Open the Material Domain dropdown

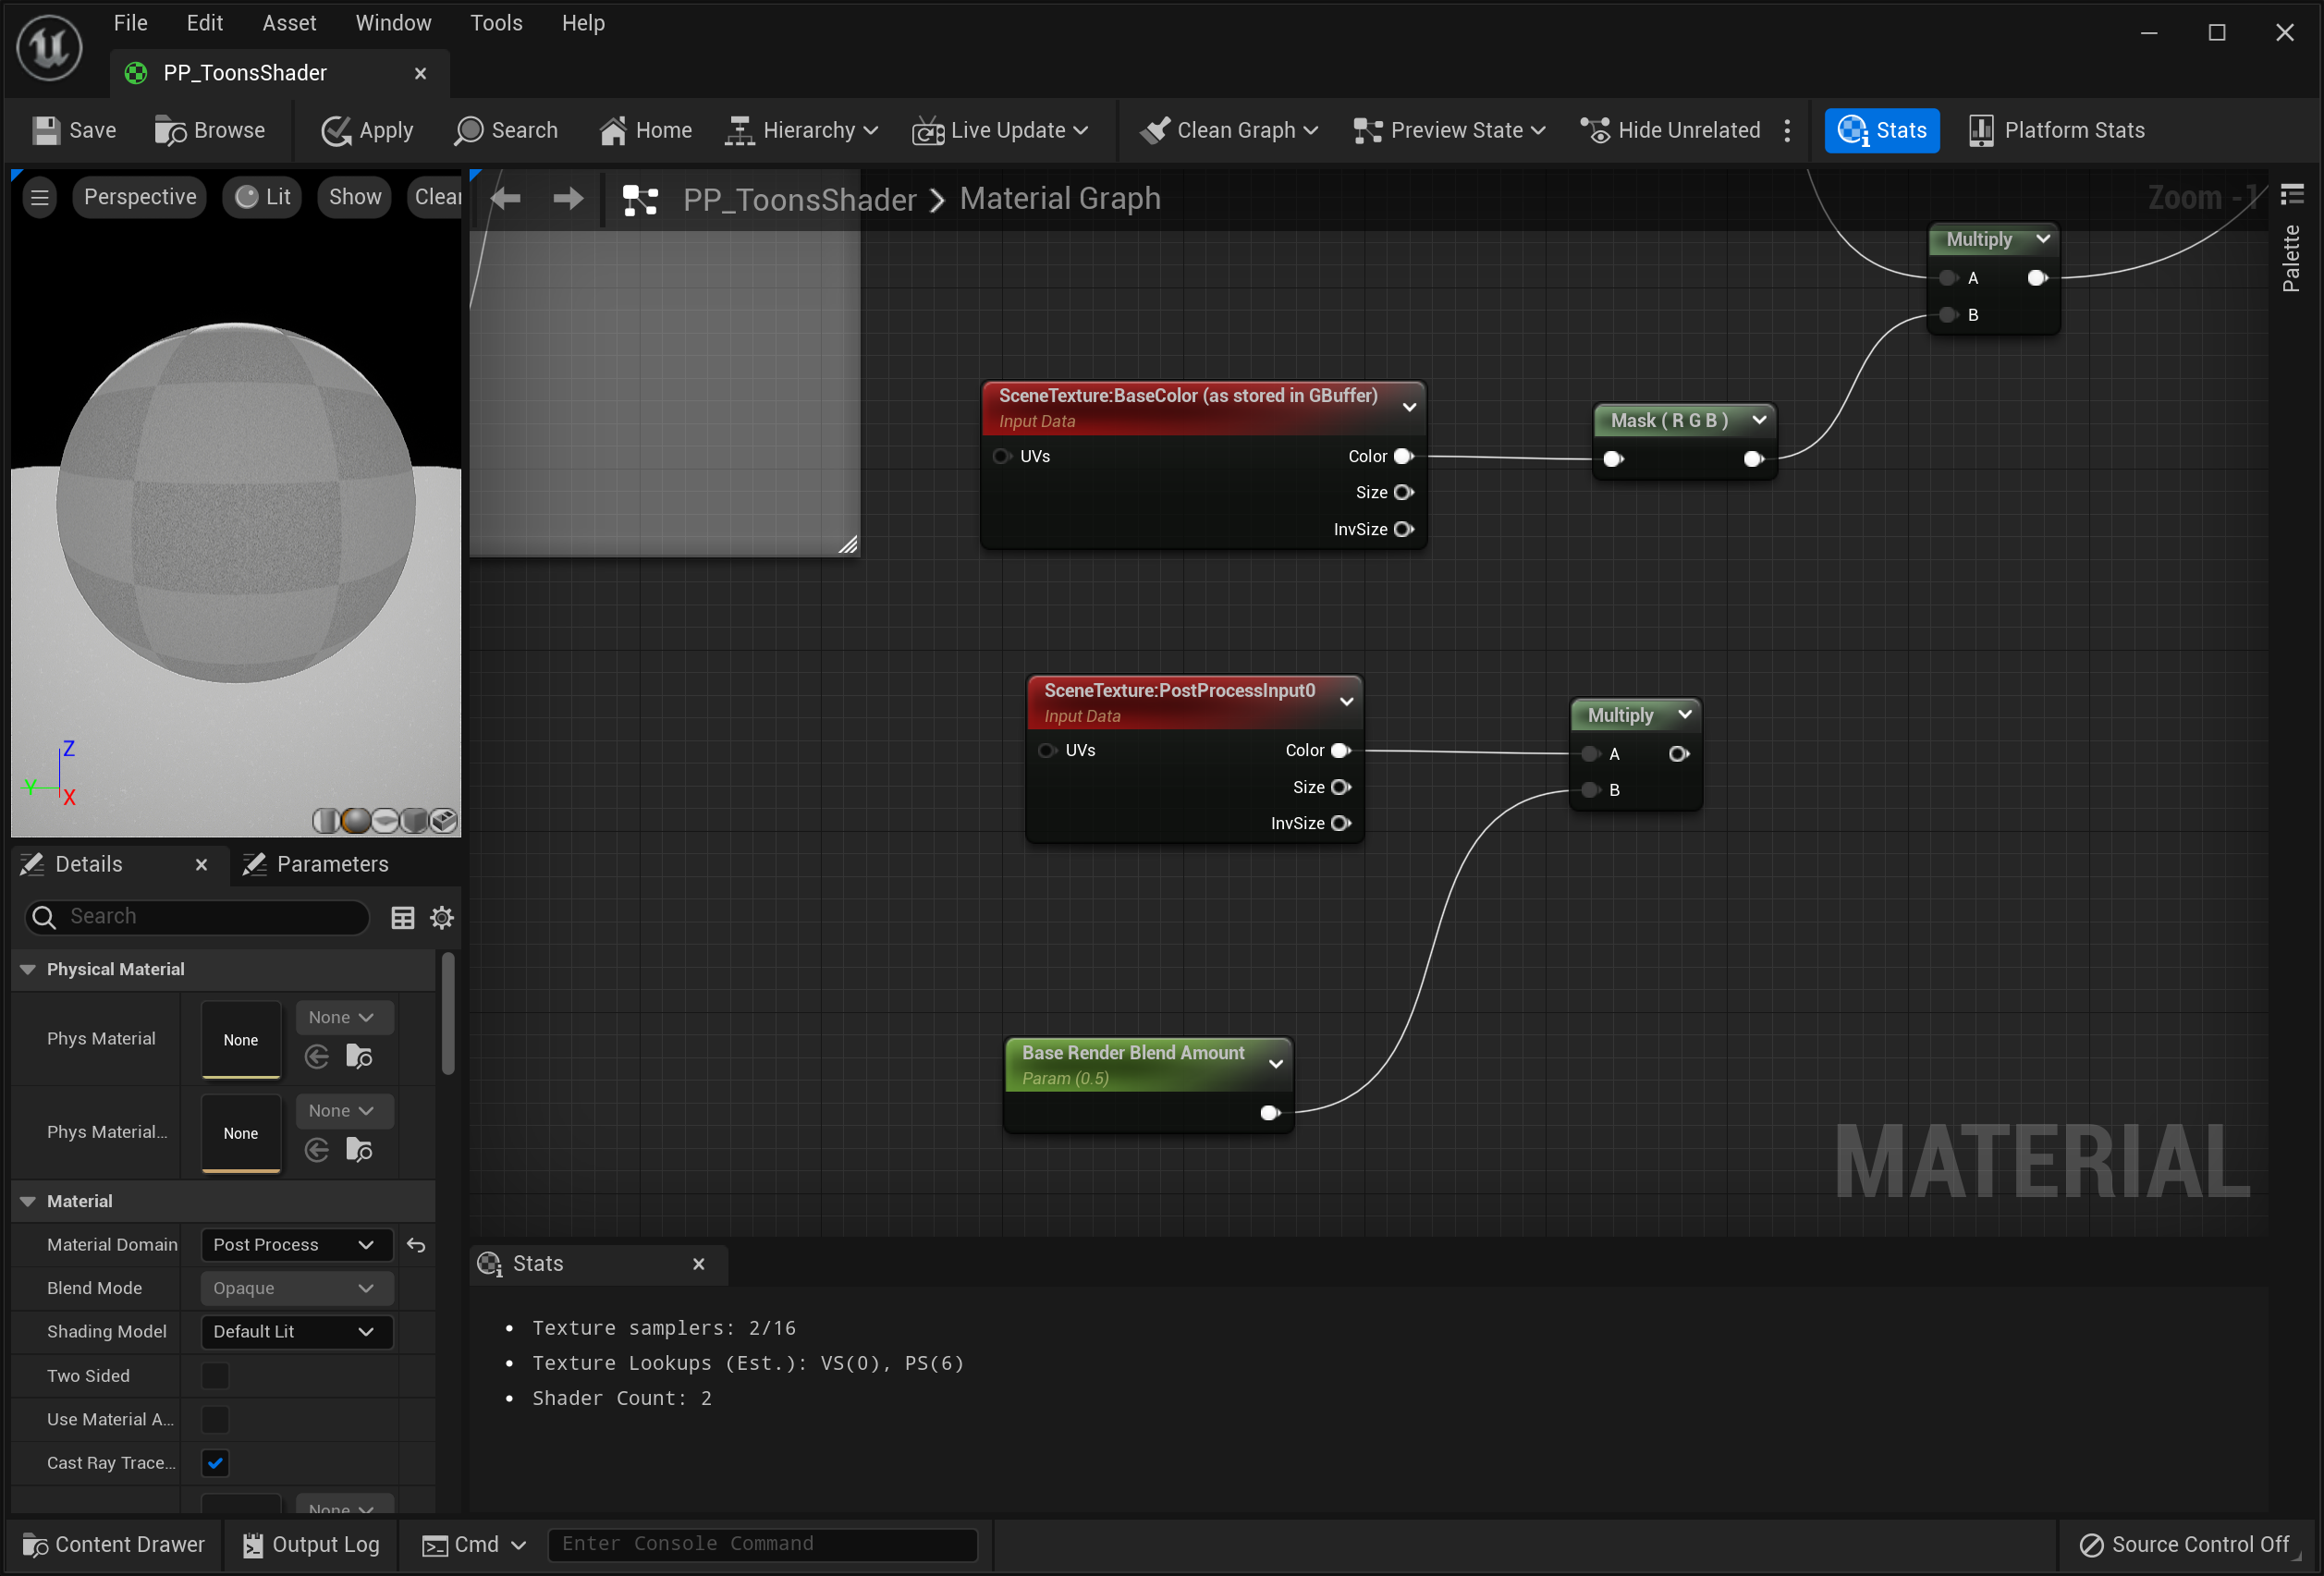[293, 1245]
